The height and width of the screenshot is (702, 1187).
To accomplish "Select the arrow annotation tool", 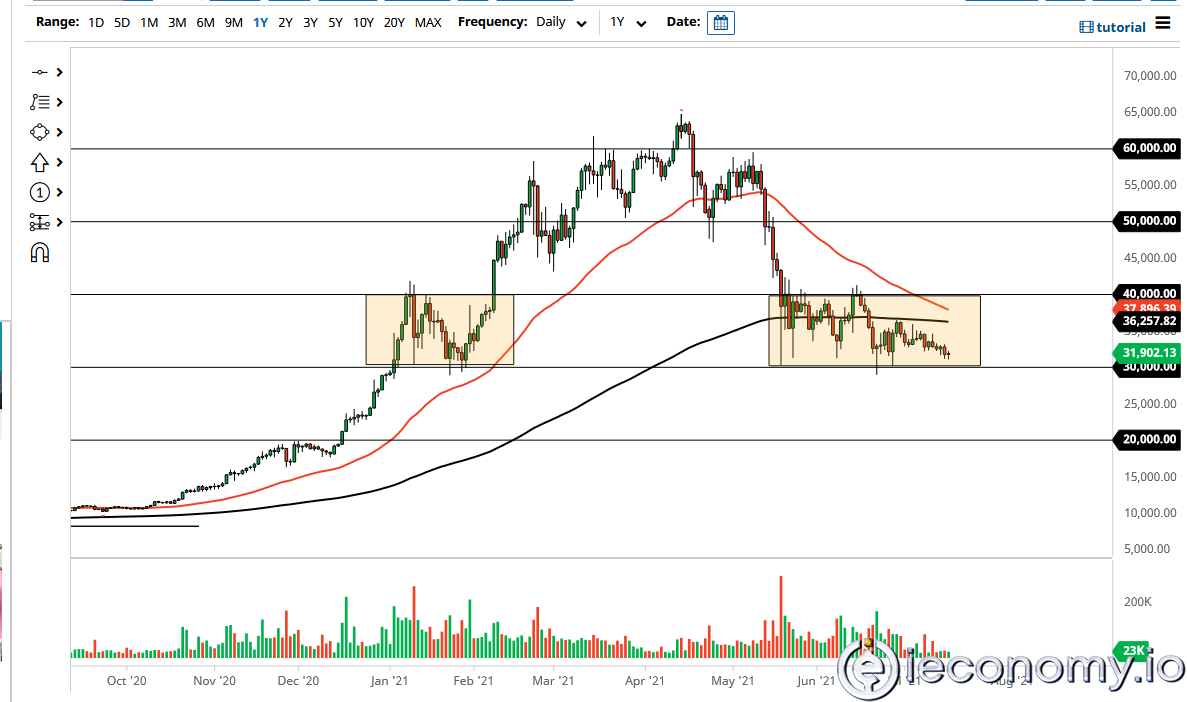I will pyautogui.click(x=40, y=161).
